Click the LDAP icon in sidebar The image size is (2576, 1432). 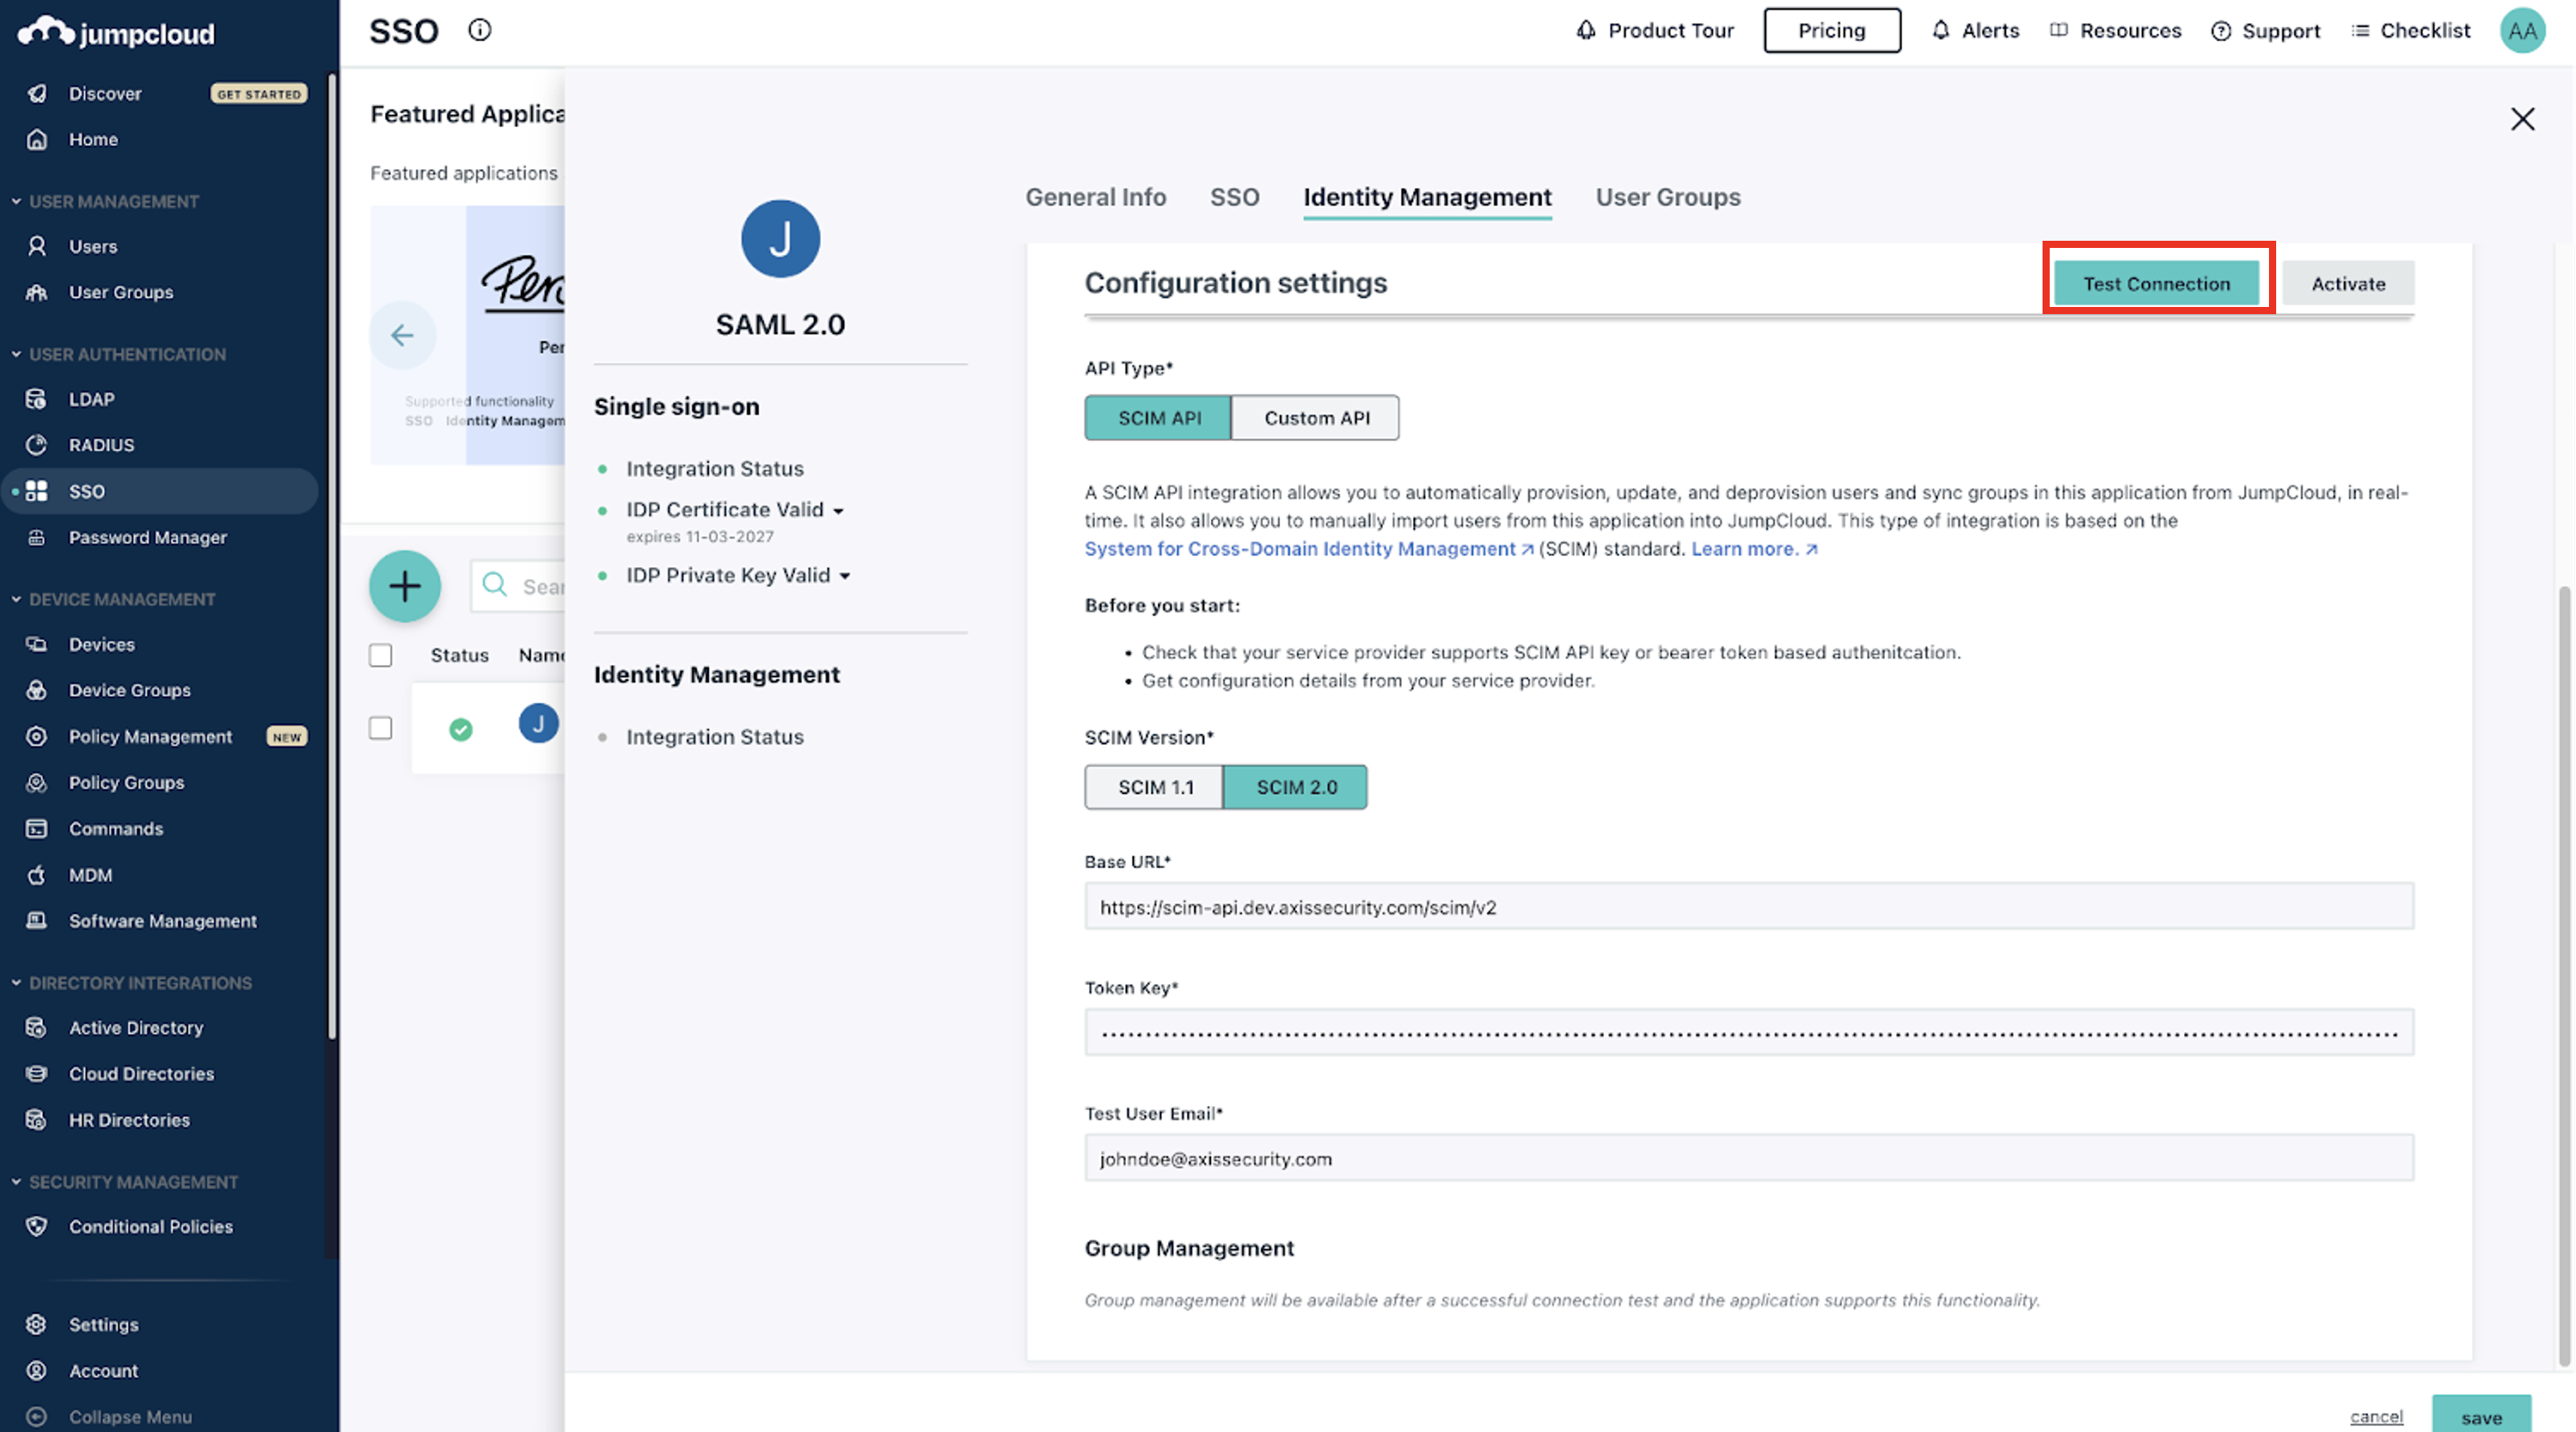(37, 399)
